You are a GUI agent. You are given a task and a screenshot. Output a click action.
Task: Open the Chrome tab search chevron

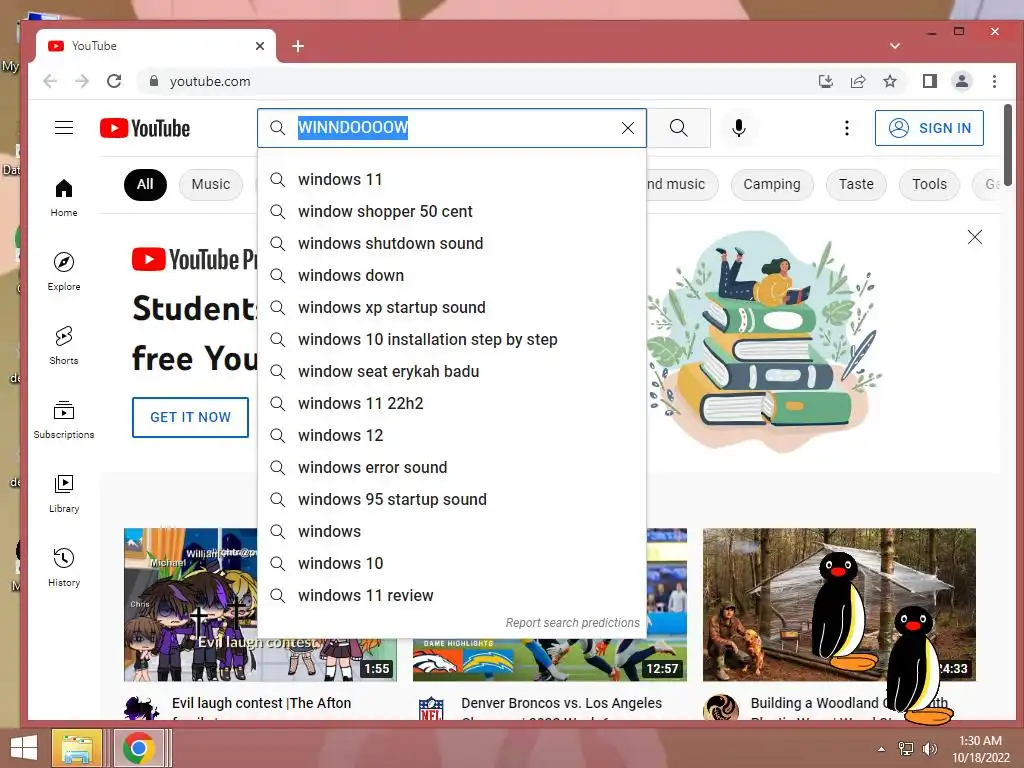[x=895, y=46]
